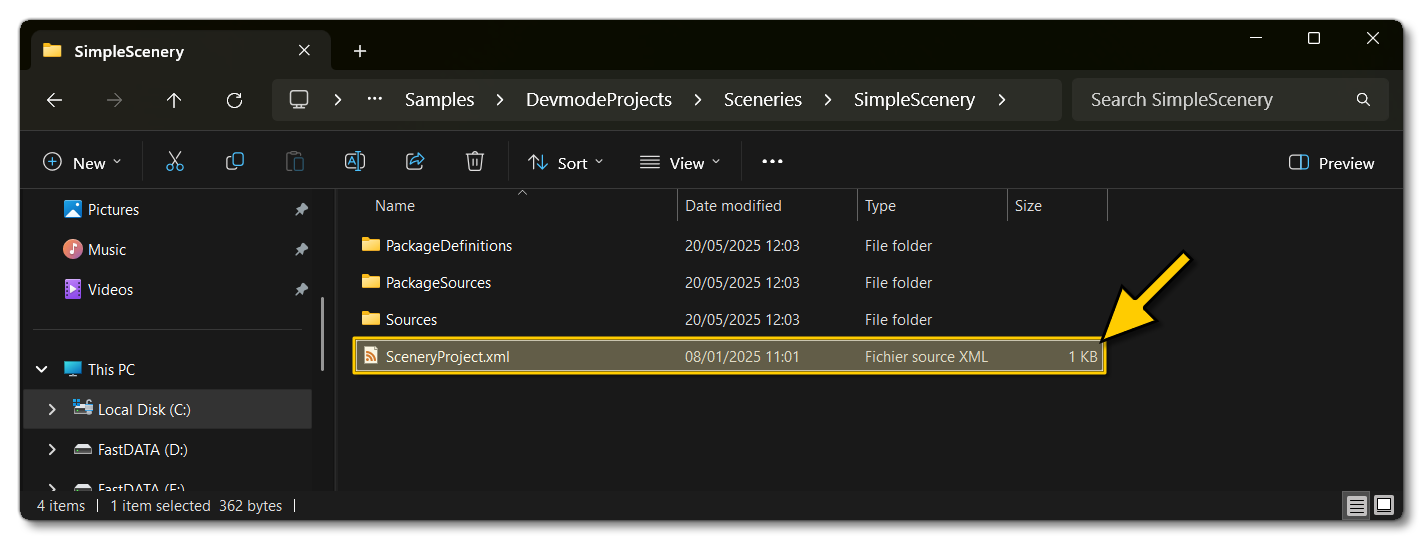Click the Rename icon in toolbar

pyautogui.click(x=355, y=162)
